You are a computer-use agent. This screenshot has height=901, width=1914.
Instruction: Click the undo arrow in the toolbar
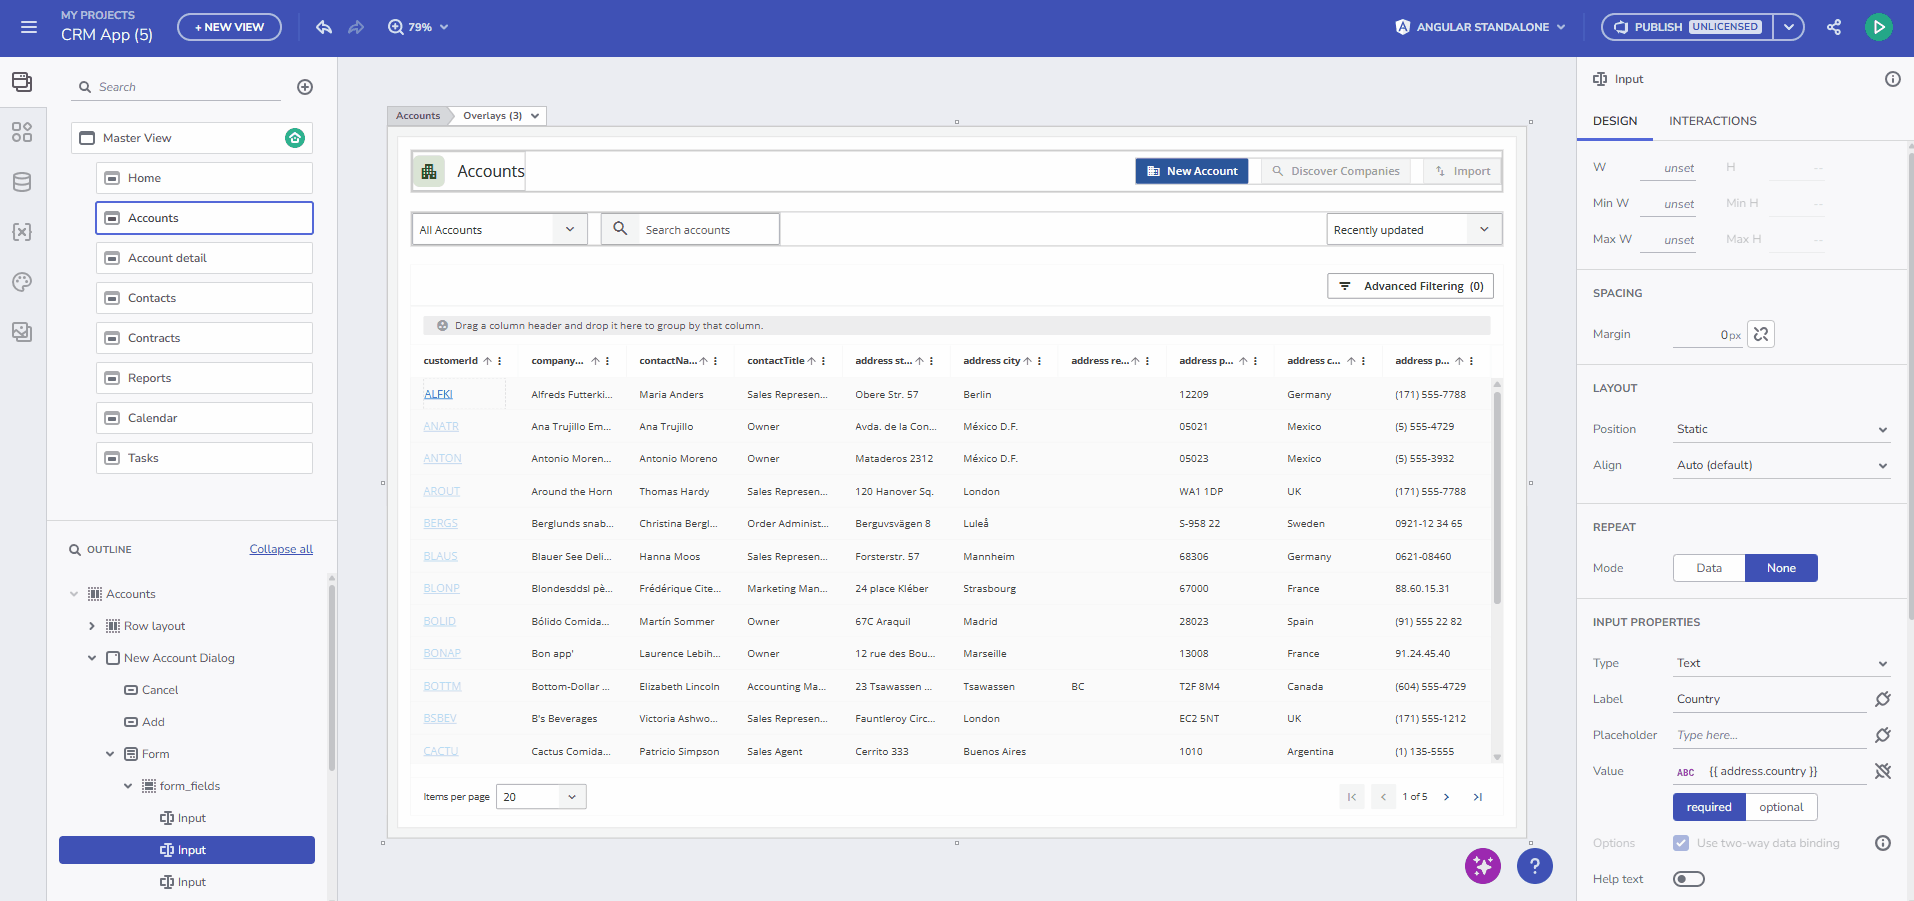pyautogui.click(x=324, y=27)
